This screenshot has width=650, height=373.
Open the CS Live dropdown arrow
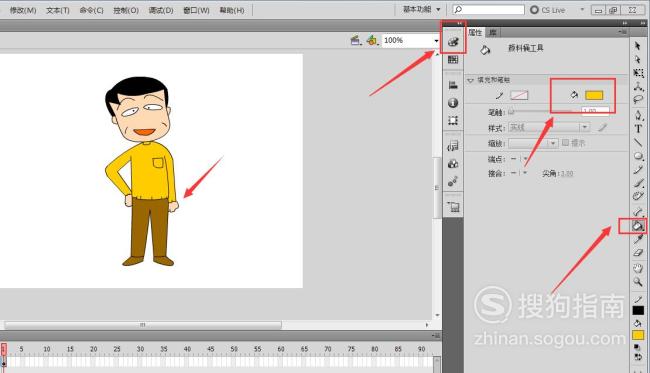pos(582,10)
